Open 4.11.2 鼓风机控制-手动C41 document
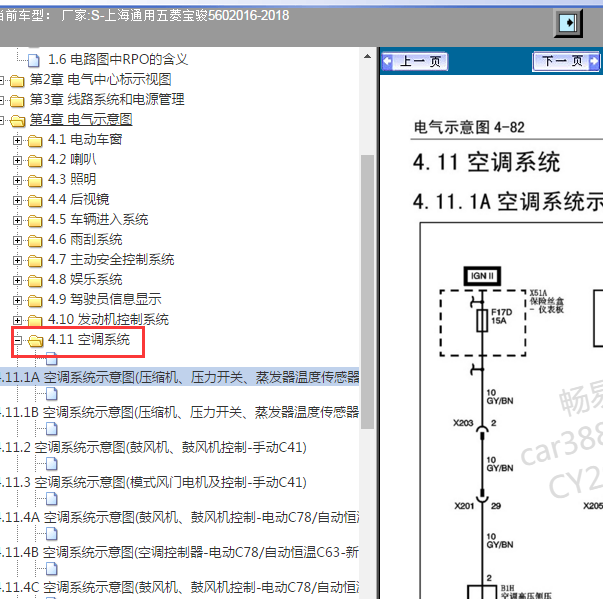Image resolution: width=603 pixels, height=599 pixels. pos(153,447)
